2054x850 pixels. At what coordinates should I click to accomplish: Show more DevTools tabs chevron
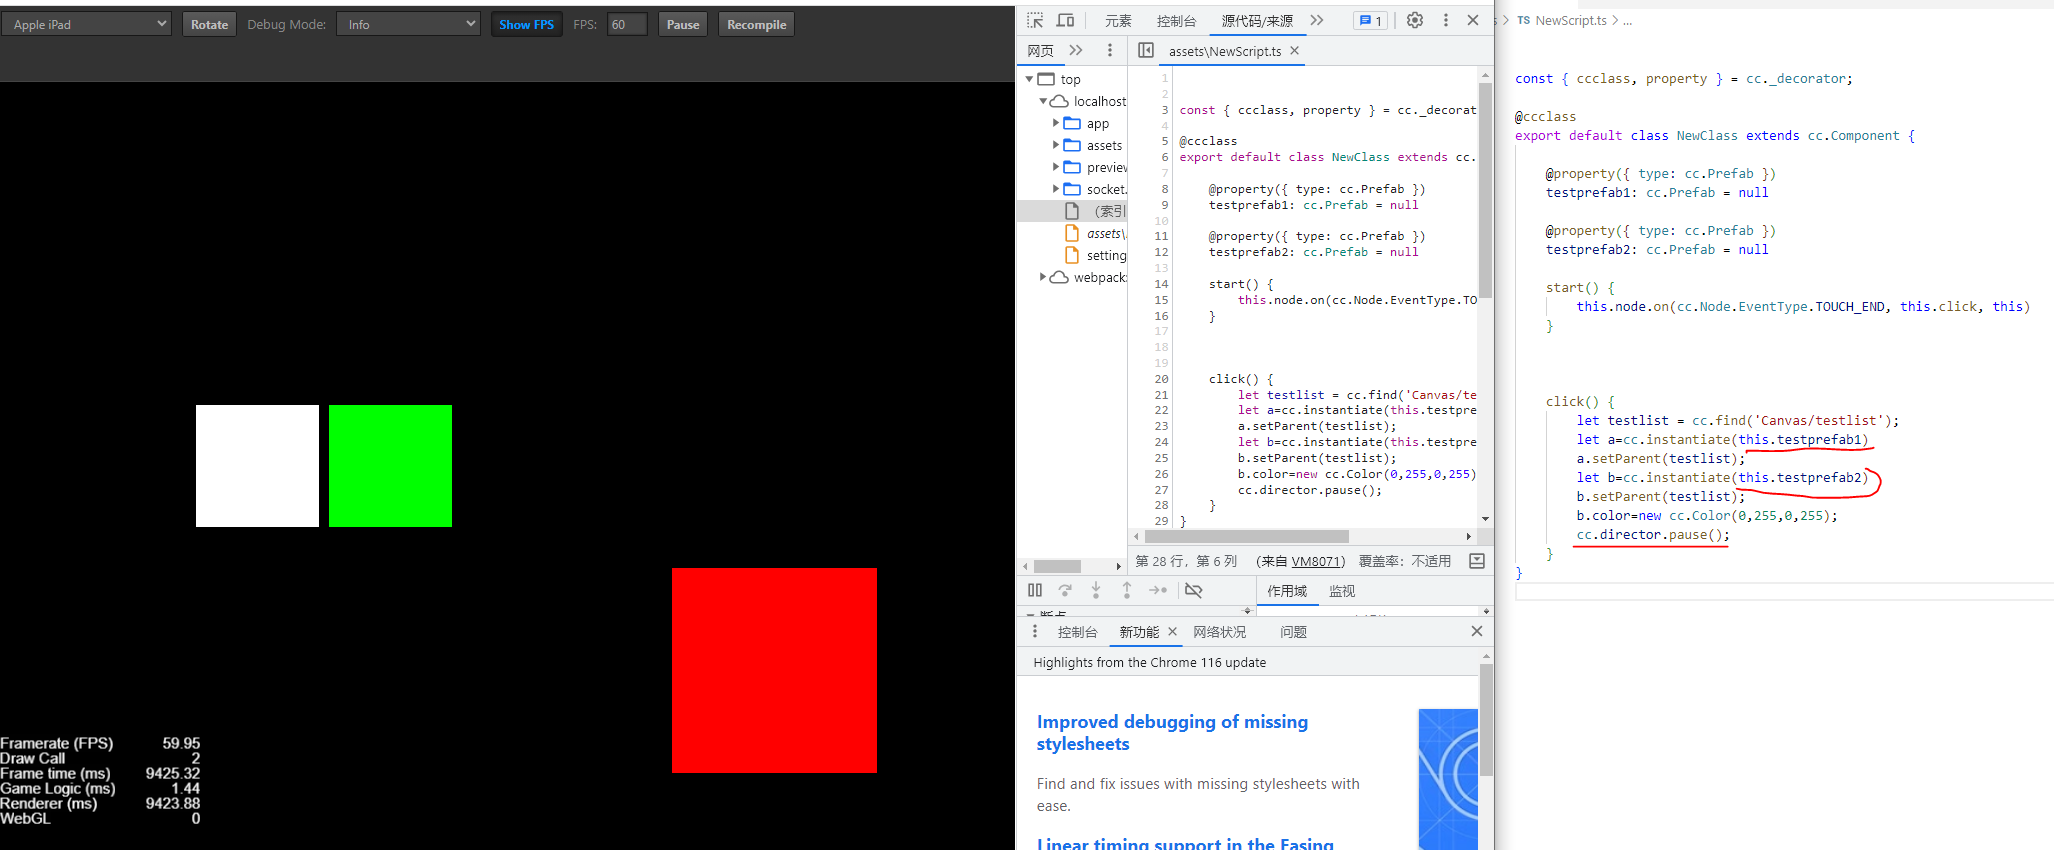1317,20
